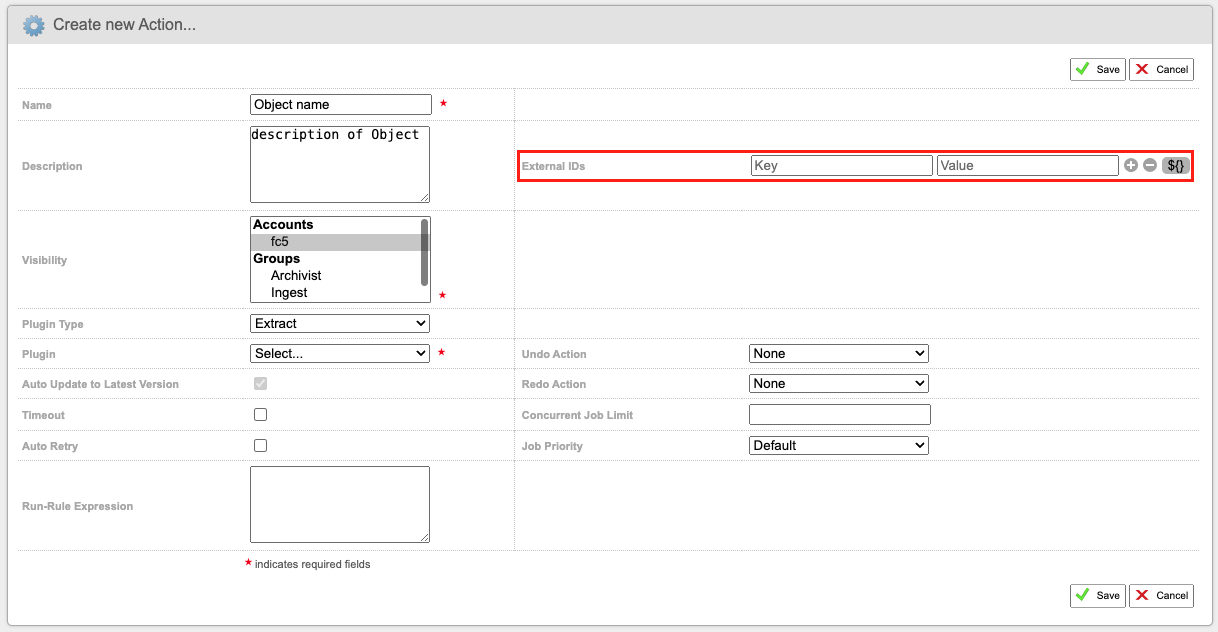Enable the Auto Retry checkbox

[x=261, y=445]
